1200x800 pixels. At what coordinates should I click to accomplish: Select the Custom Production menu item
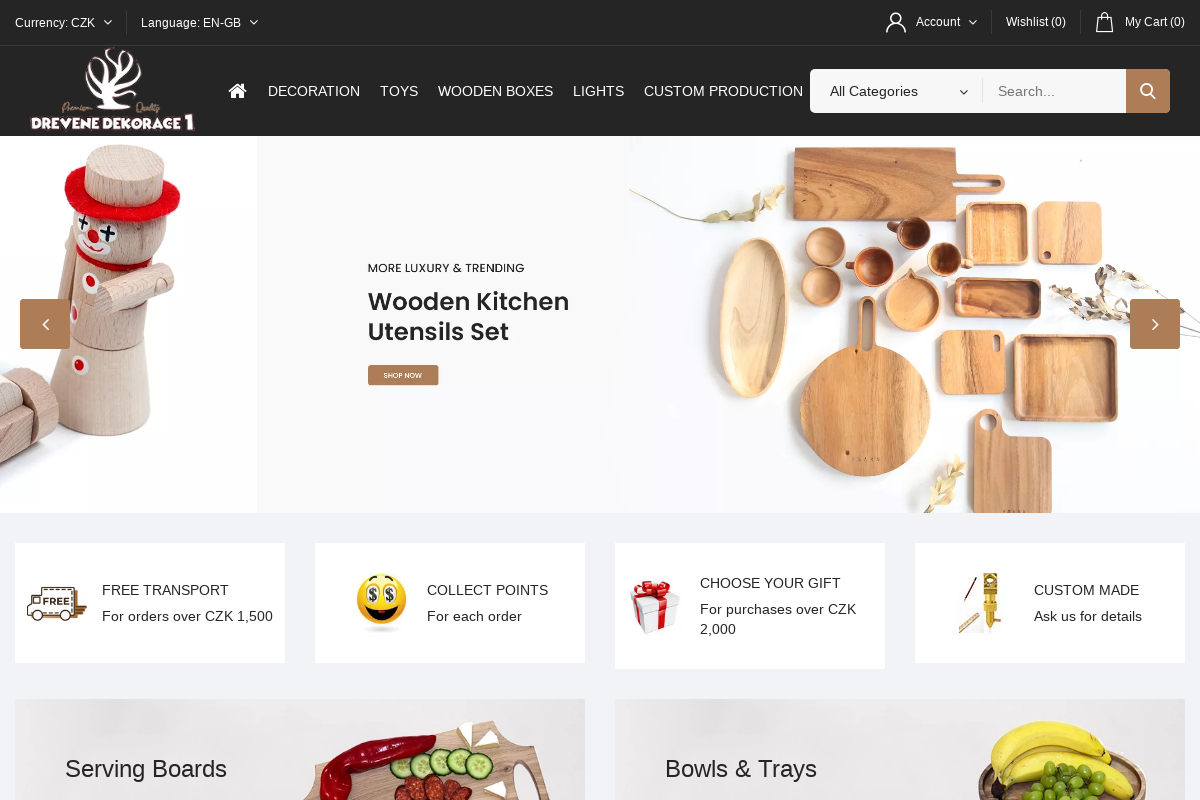click(x=723, y=91)
